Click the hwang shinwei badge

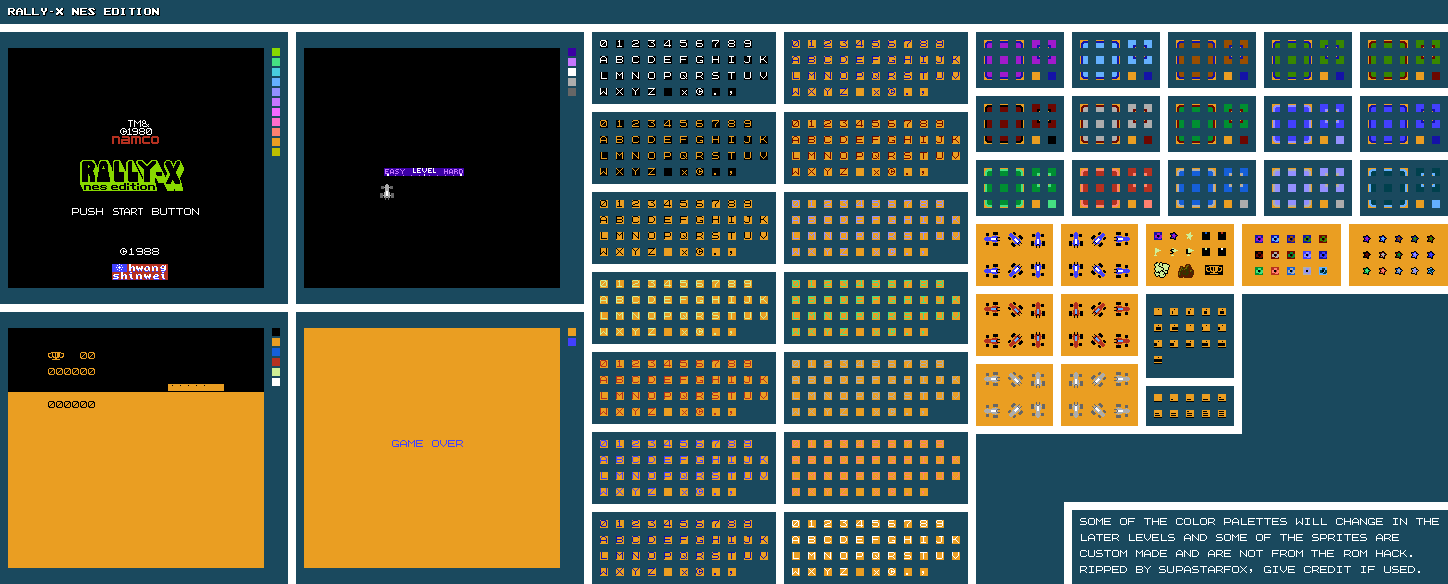140,271
